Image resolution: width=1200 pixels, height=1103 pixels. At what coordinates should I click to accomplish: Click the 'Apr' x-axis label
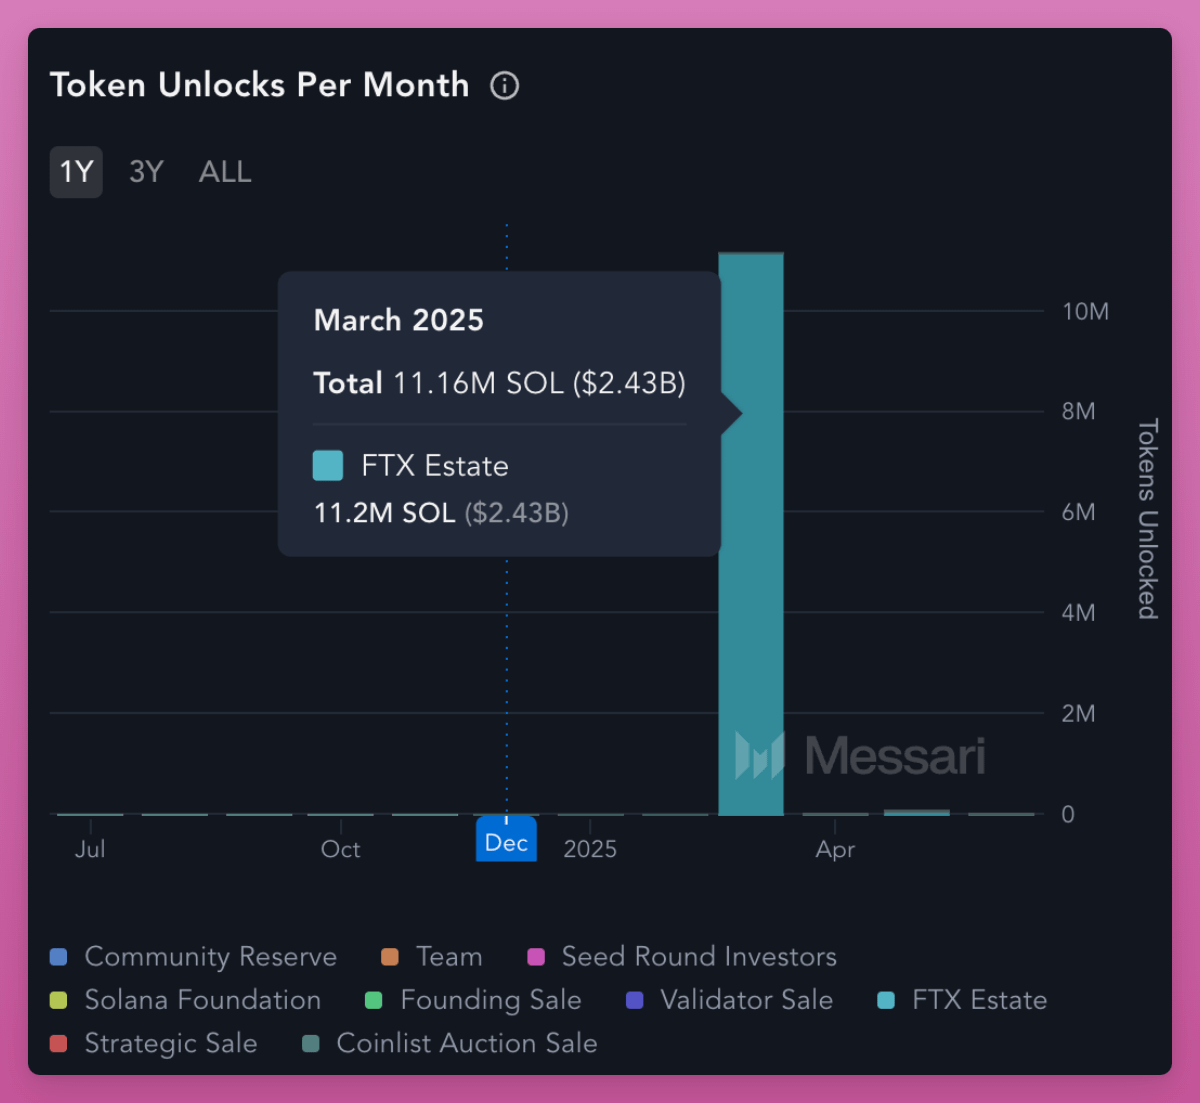(835, 849)
